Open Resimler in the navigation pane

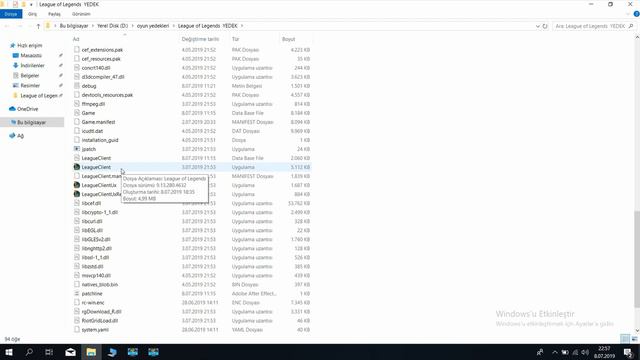pos(30,85)
